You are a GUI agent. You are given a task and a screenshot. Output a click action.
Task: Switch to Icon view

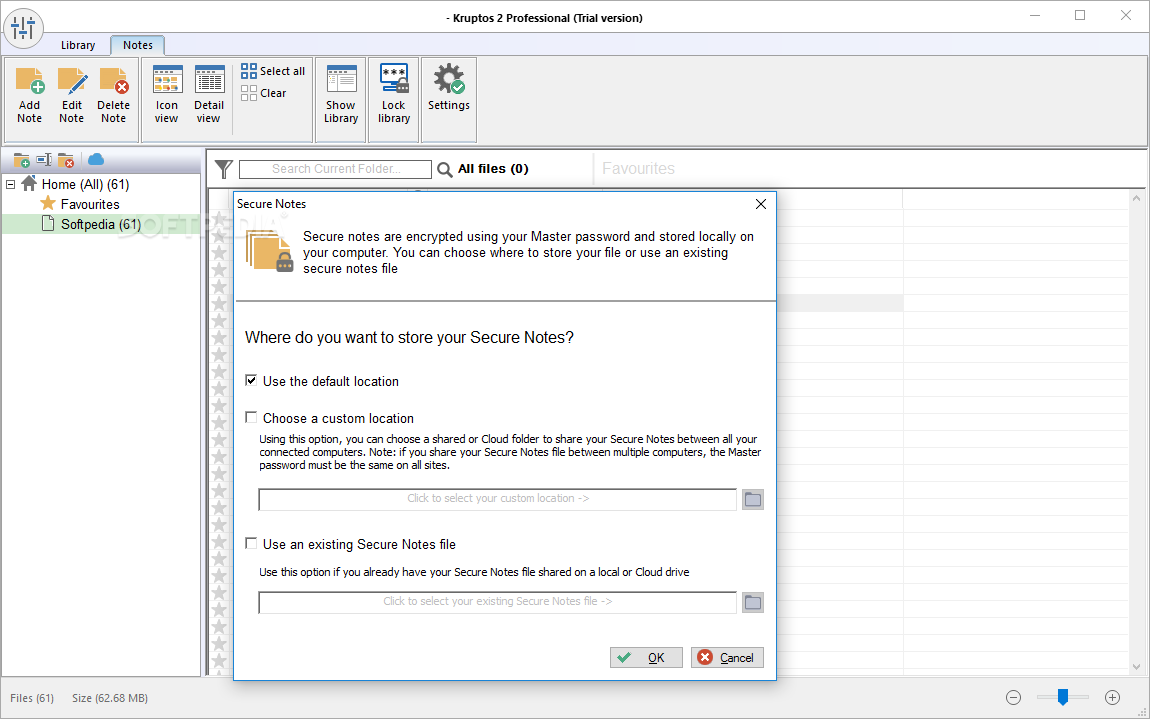pyautogui.click(x=167, y=79)
